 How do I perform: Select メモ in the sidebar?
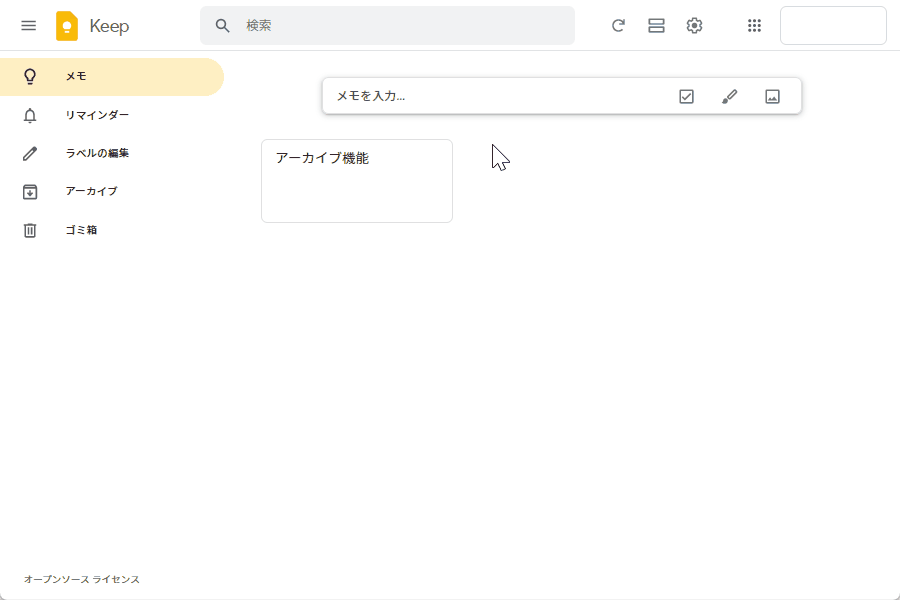pos(112,77)
